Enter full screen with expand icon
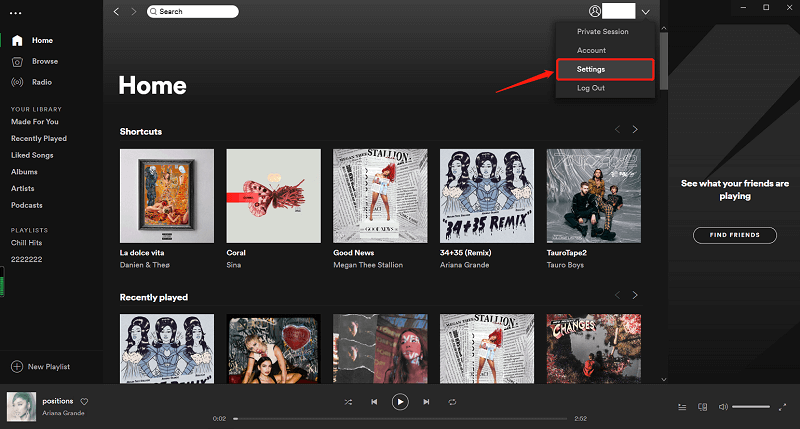 [783, 407]
